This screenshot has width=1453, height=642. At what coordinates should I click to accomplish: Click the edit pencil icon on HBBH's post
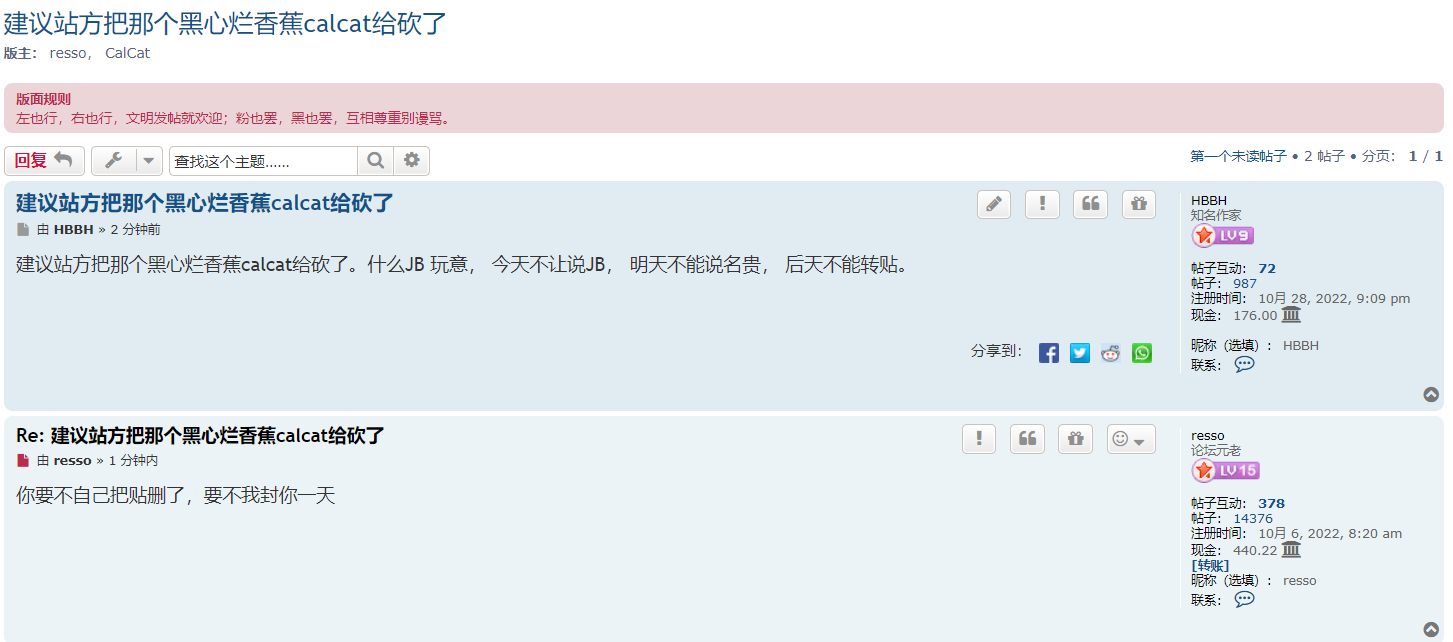pos(994,204)
